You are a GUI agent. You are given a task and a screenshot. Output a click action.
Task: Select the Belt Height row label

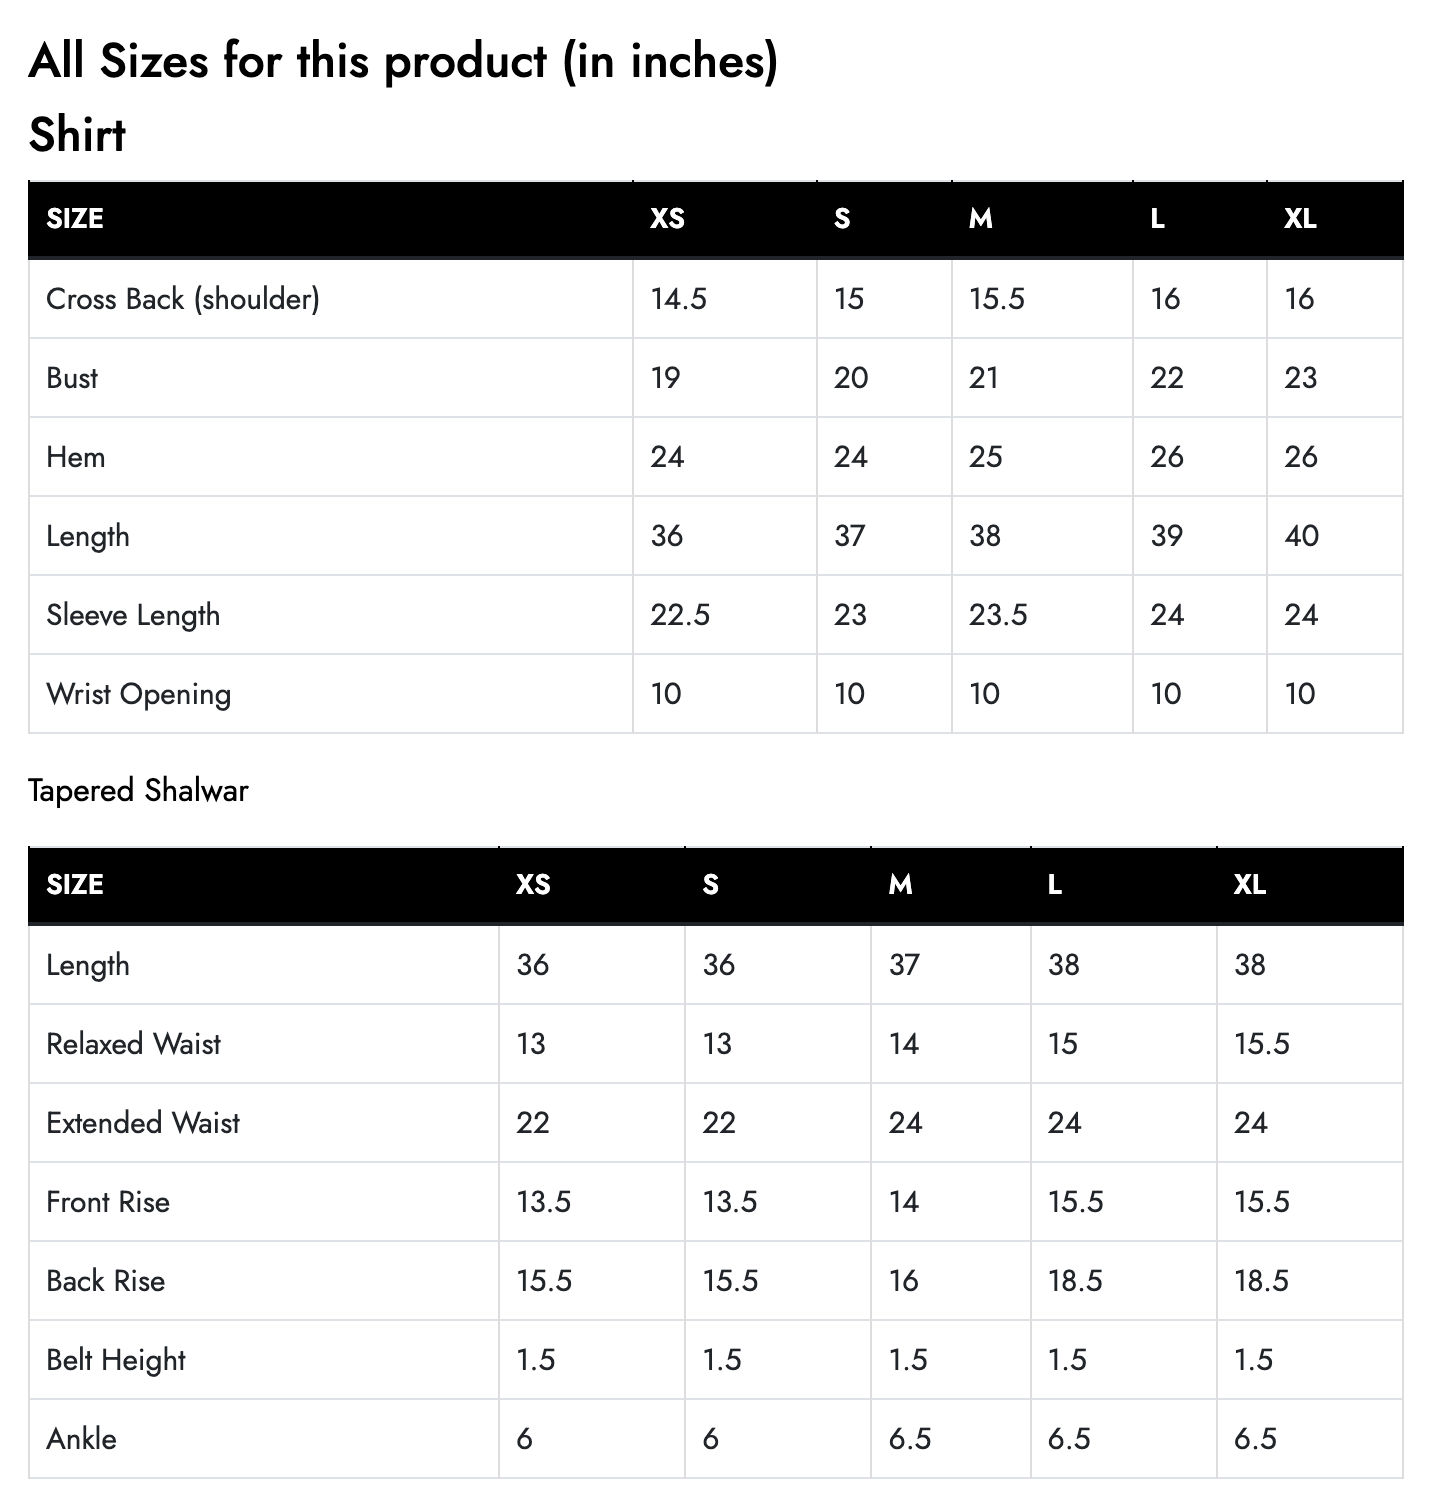[x=116, y=1360]
